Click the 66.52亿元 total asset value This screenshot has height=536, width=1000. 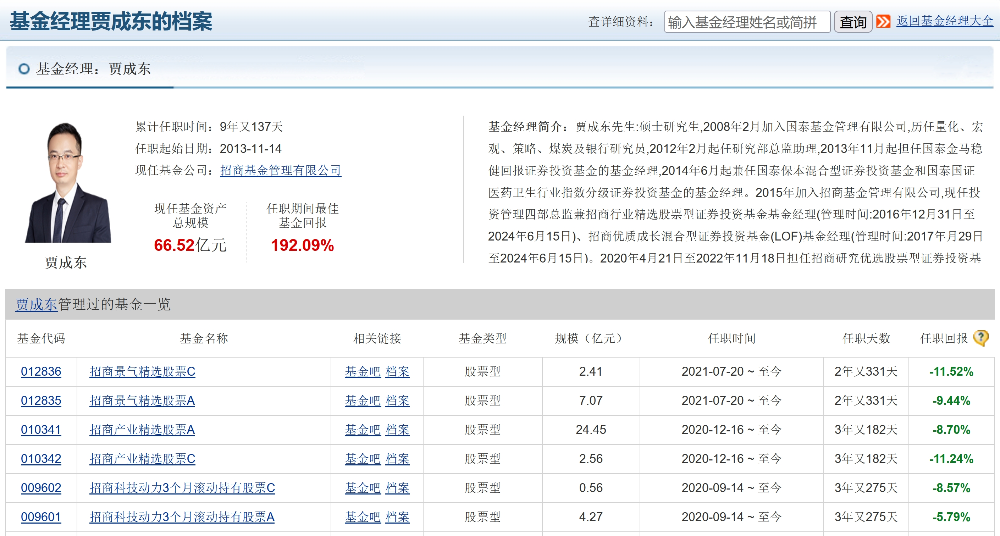point(190,245)
